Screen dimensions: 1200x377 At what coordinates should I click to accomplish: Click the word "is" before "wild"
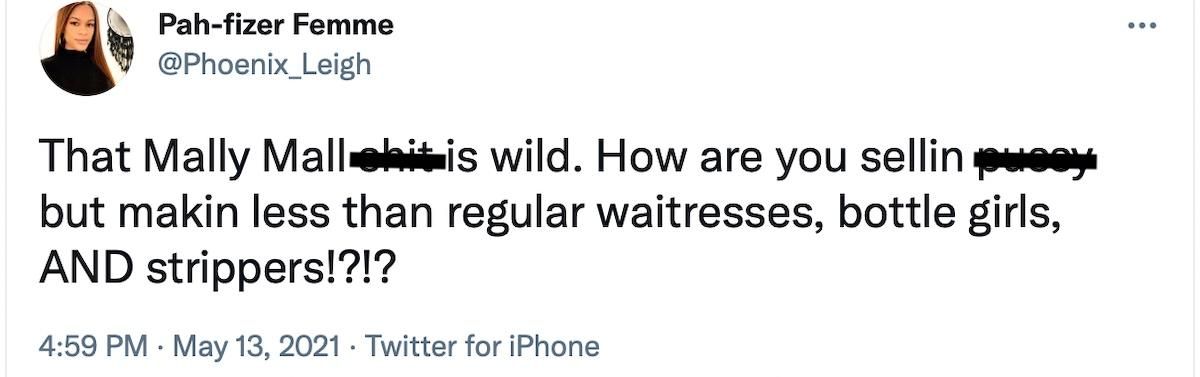tap(463, 159)
